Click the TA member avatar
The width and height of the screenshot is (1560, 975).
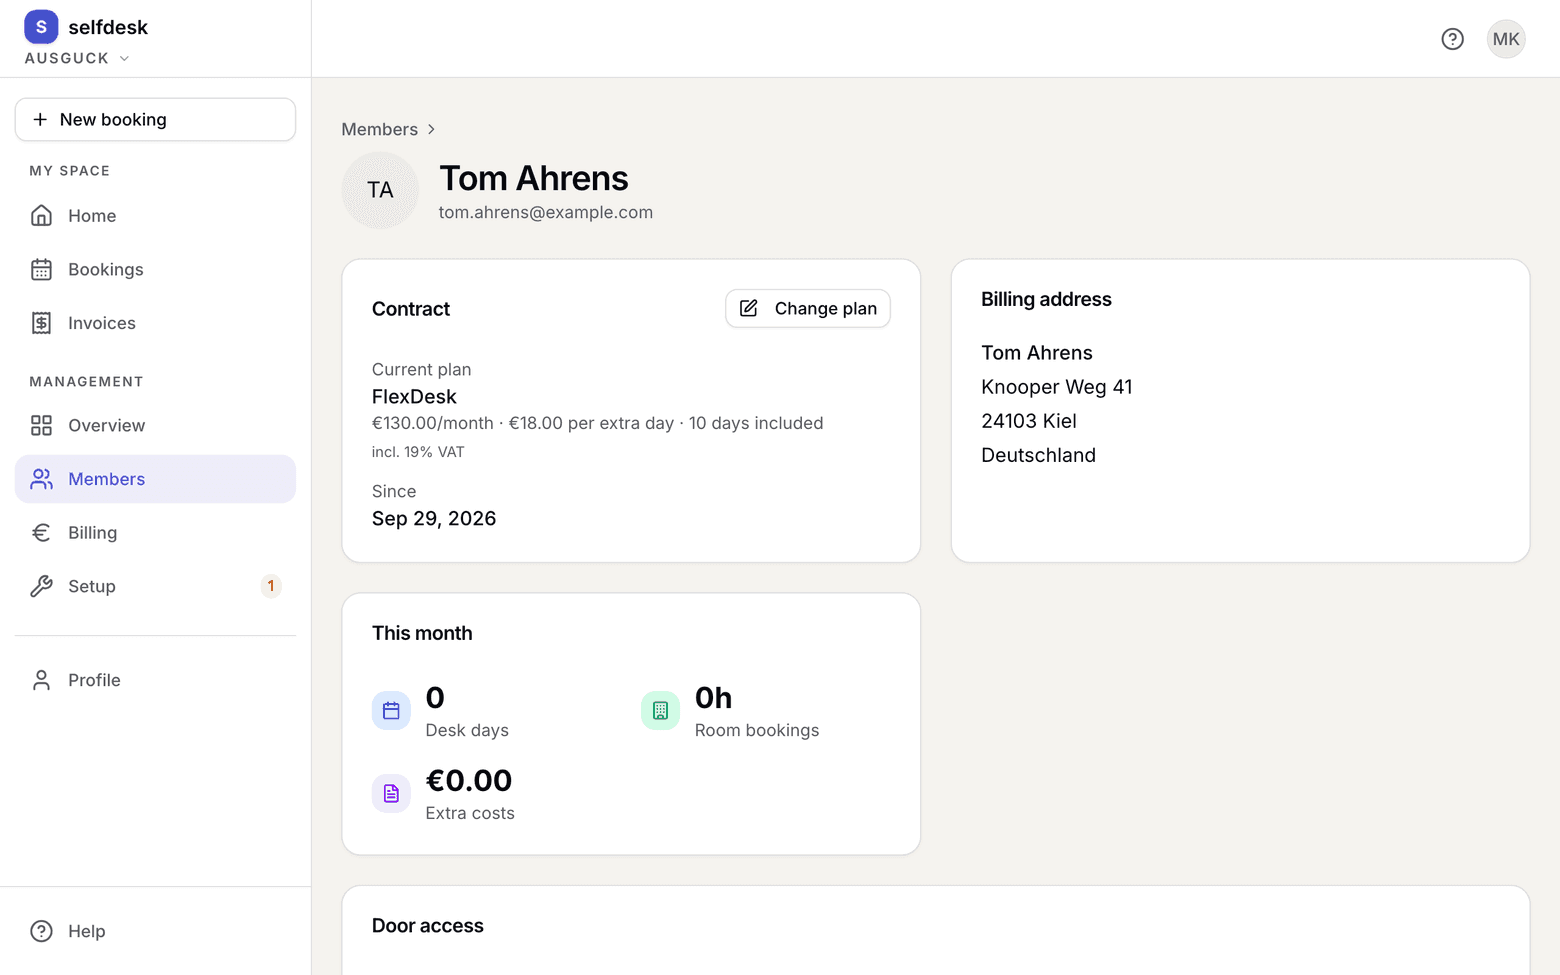click(380, 190)
